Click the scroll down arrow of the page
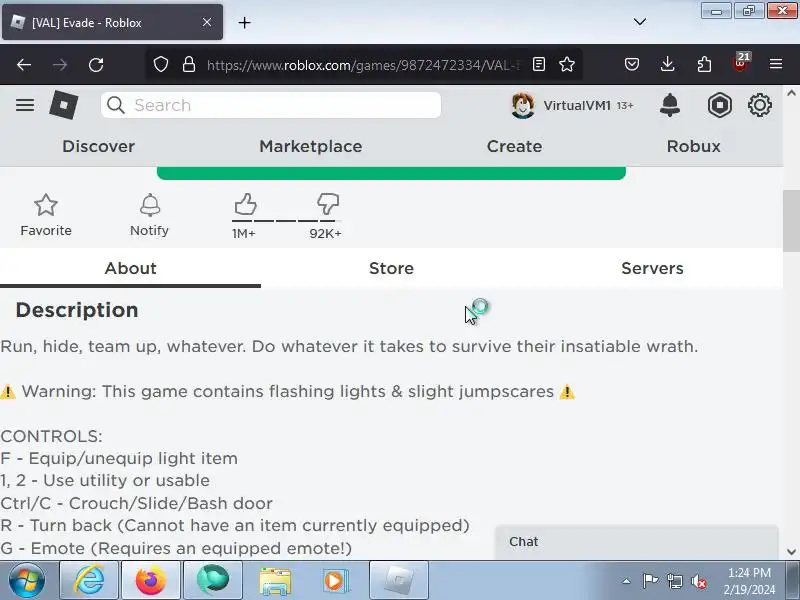Screen dimensions: 800x600 click(791, 552)
